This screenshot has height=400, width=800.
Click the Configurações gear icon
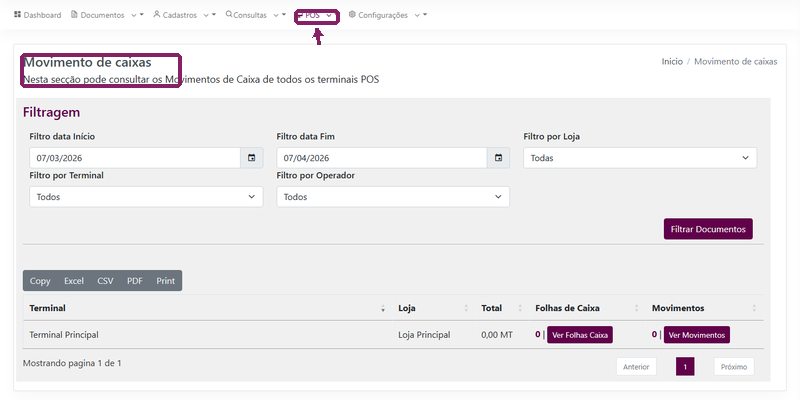[352, 15]
